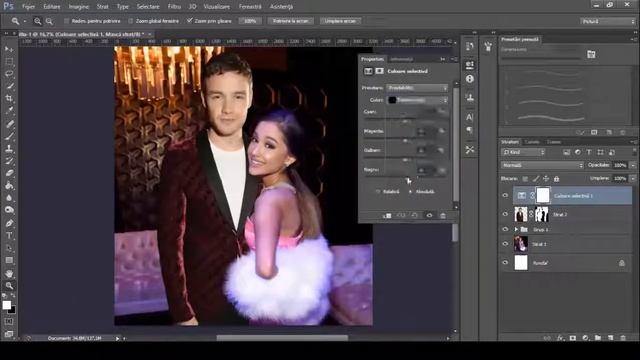Add layer mask at Layers panel bottom
The width and height of the screenshot is (640, 360).
[x=573, y=338]
